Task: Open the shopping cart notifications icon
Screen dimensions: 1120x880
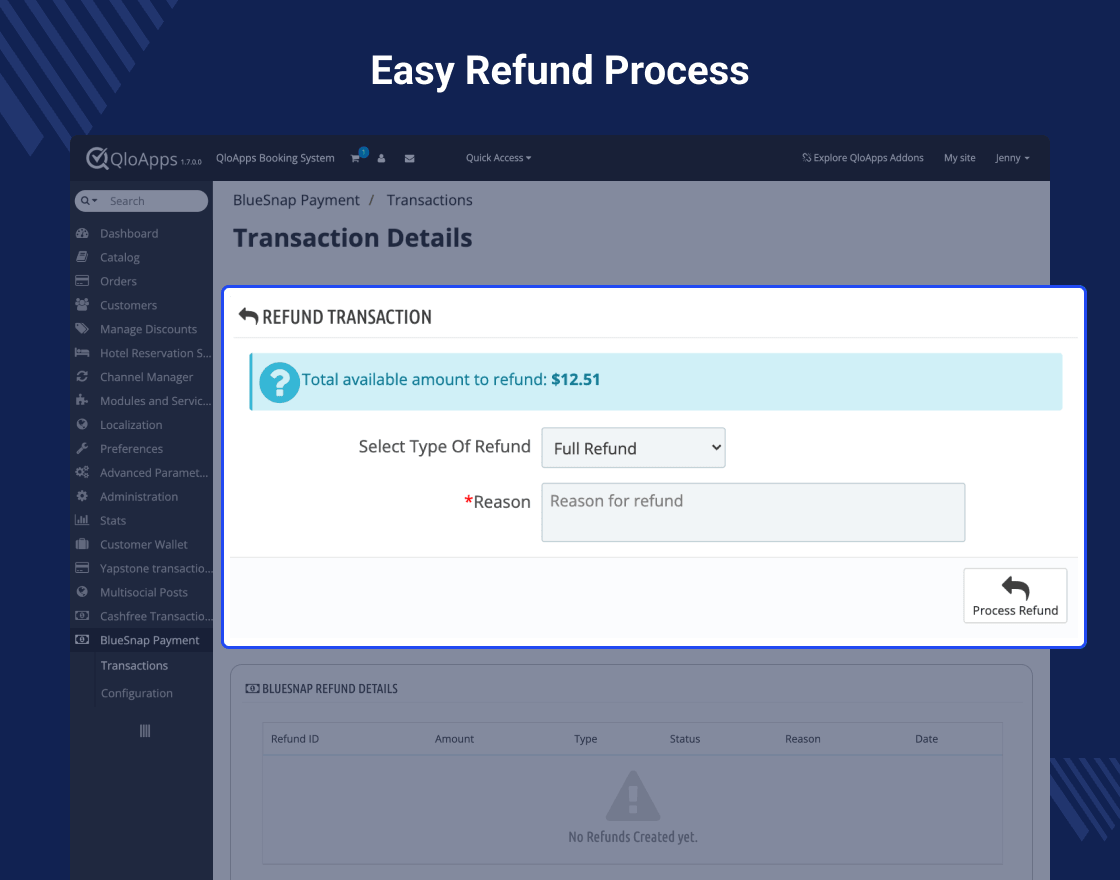Action: click(356, 158)
